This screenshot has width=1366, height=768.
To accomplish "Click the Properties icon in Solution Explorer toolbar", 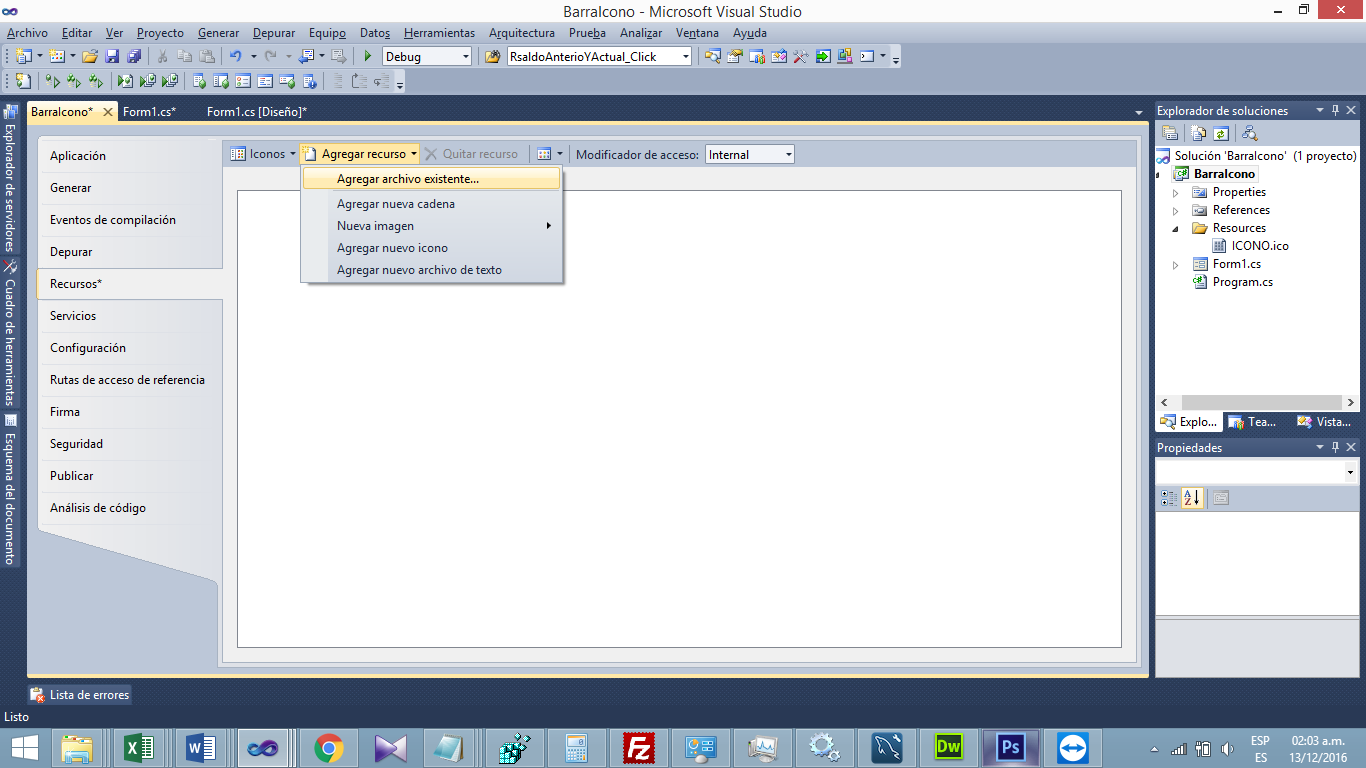I will [x=1170, y=132].
